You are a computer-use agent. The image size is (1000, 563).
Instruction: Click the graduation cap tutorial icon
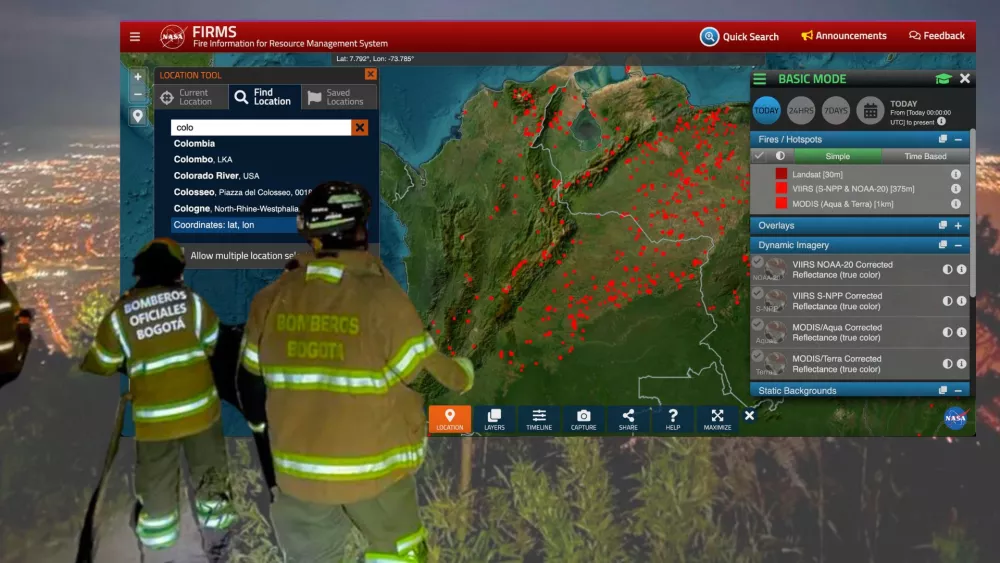click(943, 79)
